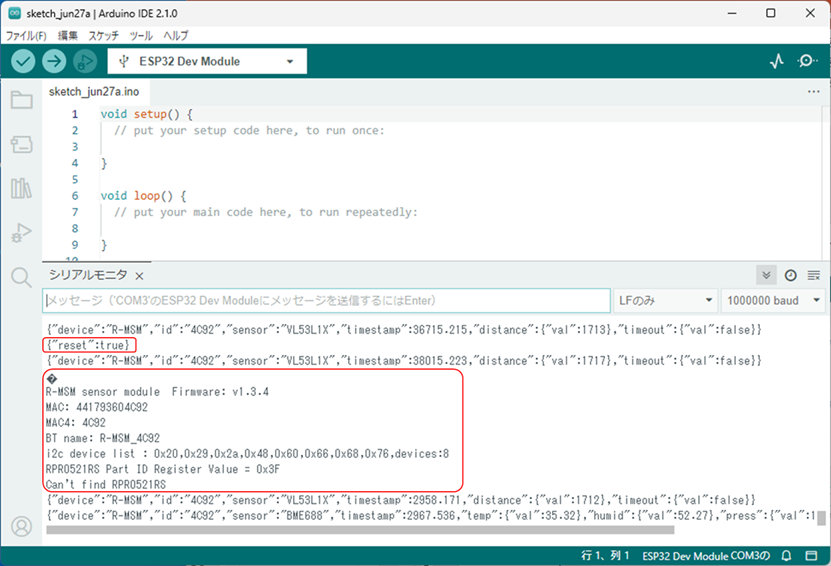
Task: Open the スケッチ menu
Action: 103,35
